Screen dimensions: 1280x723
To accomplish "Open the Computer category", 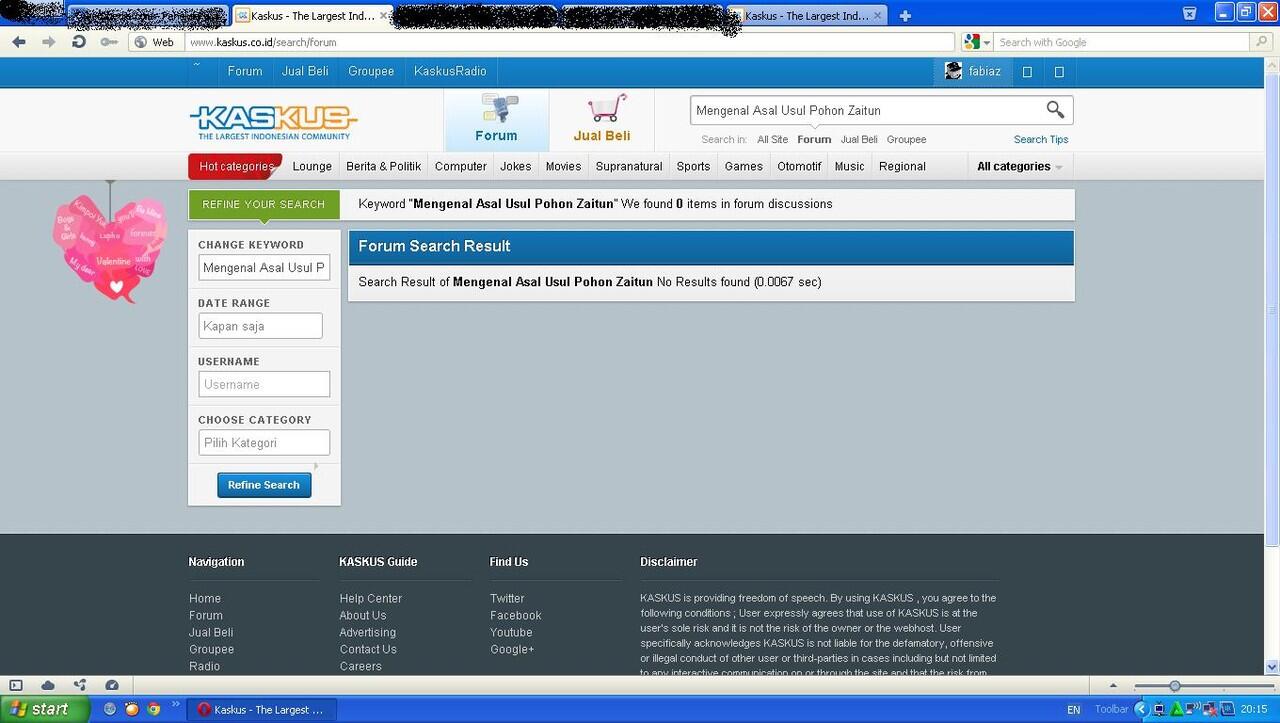I will 461,166.
